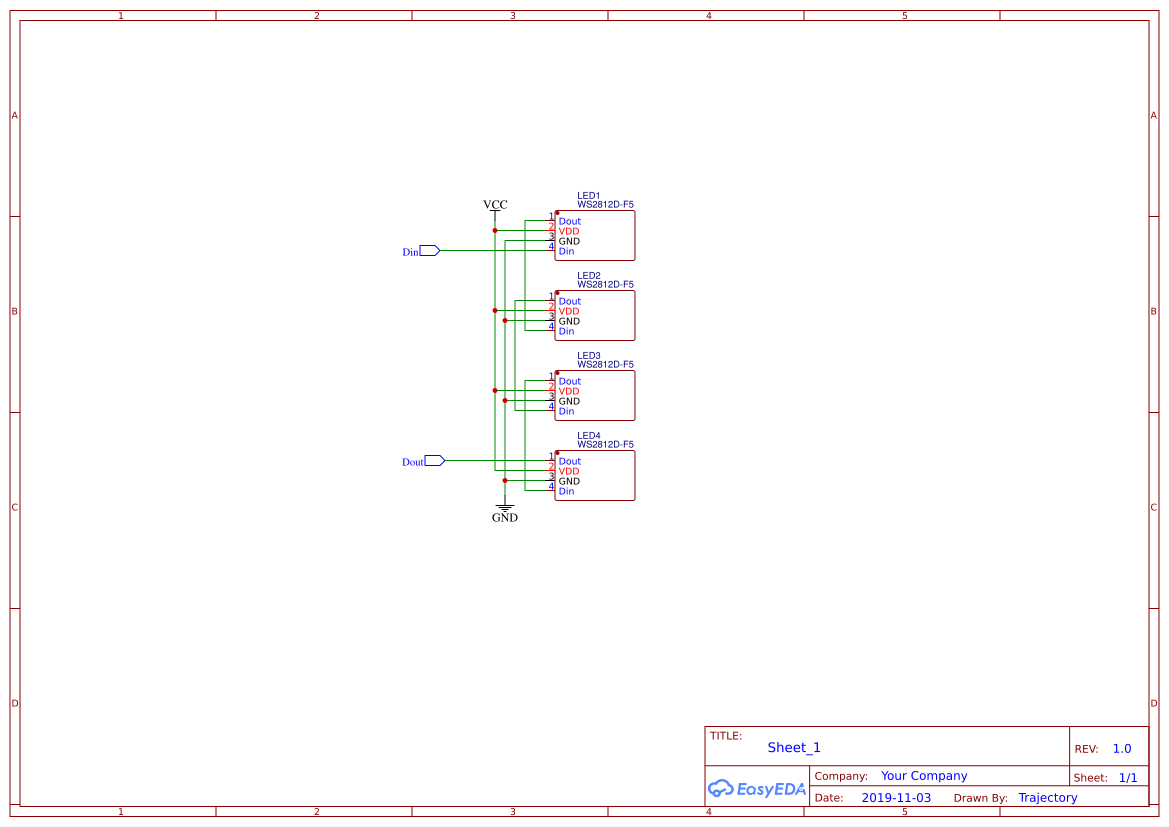Screen dimensions: 1169x827
Task: Click the Din netport arrow symbol
Action: pos(428,251)
